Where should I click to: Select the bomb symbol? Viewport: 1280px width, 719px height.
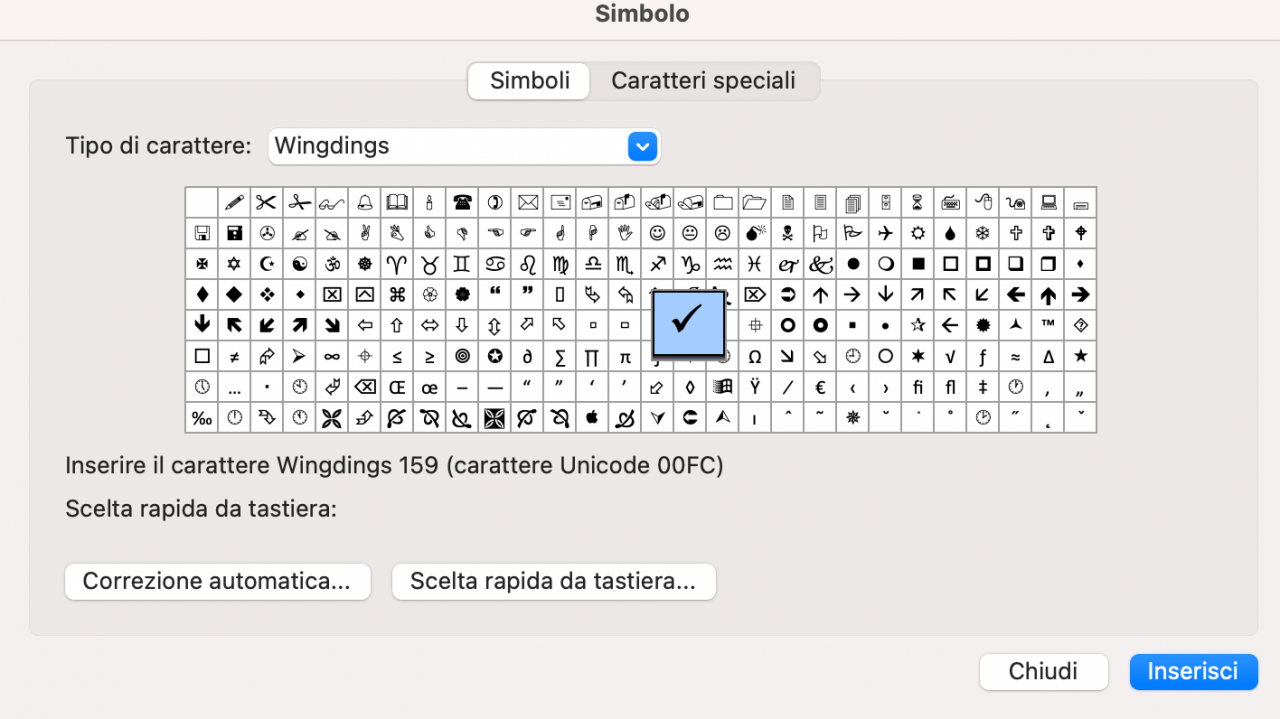coord(755,233)
